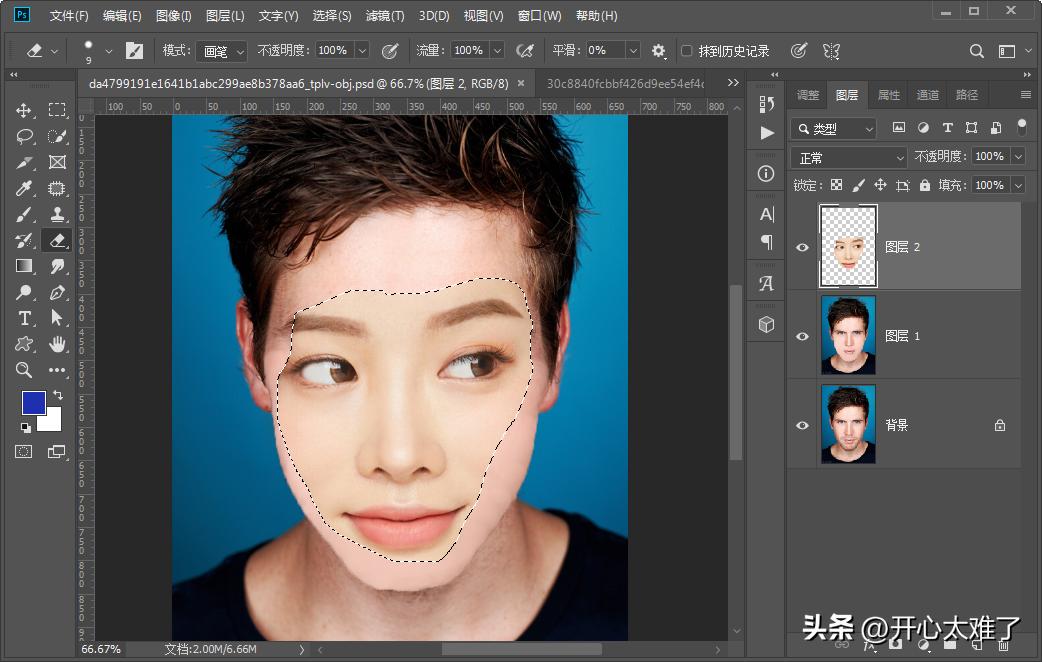Select the Zoom tool in toolbar
The height and width of the screenshot is (662, 1042).
pos(24,370)
